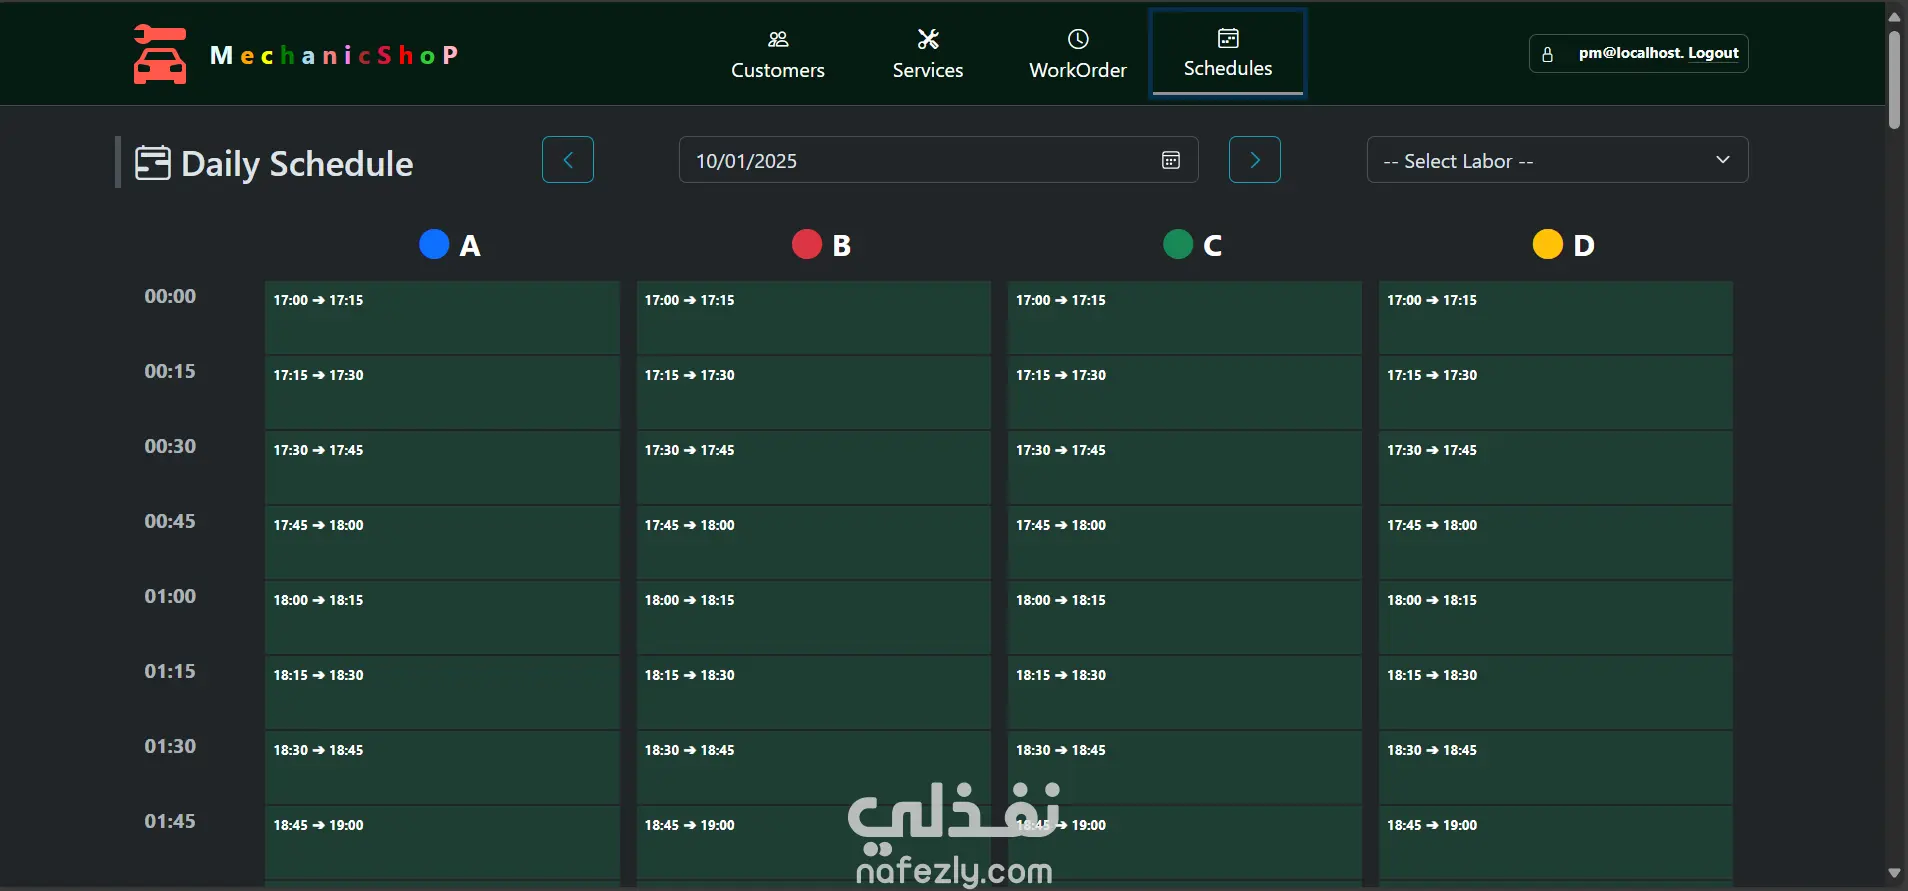Open the Customers navigation tab

point(778,54)
